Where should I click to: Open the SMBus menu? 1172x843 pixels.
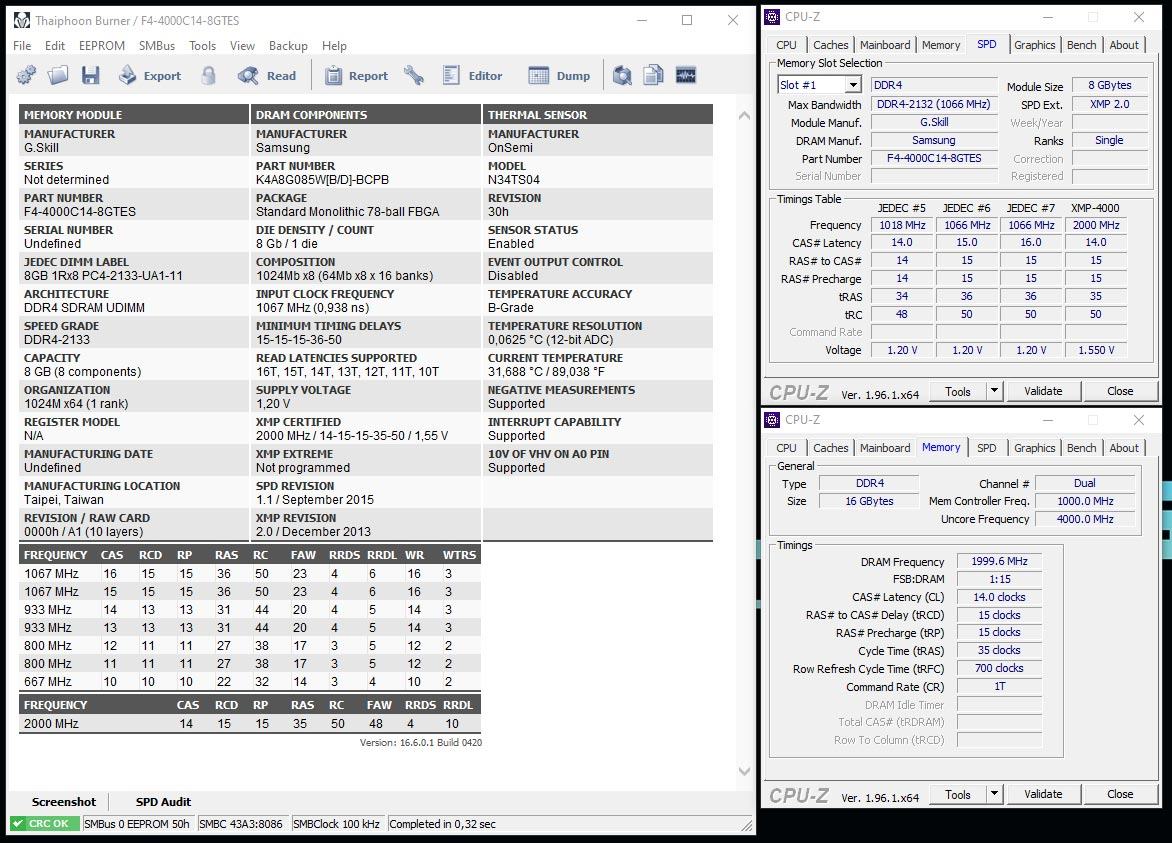(157, 46)
